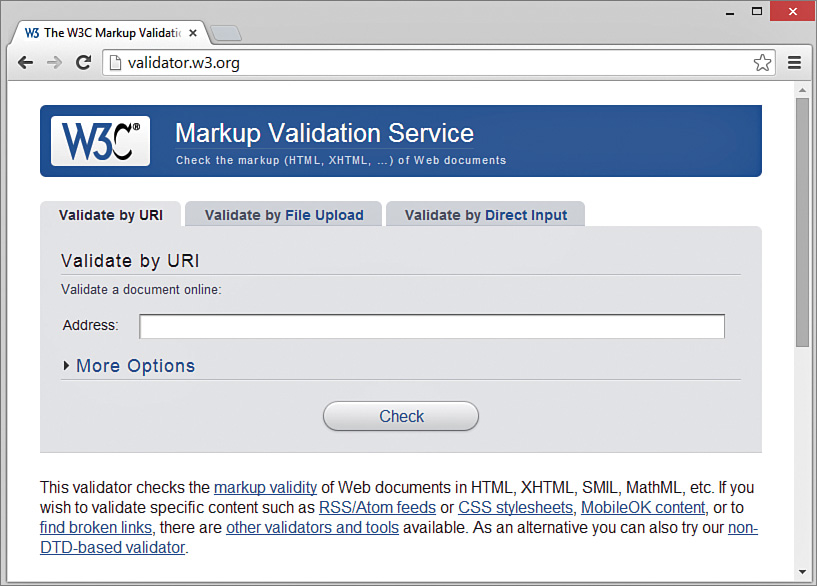Switch to the Validate by File Upload tab

click(283, 214)
